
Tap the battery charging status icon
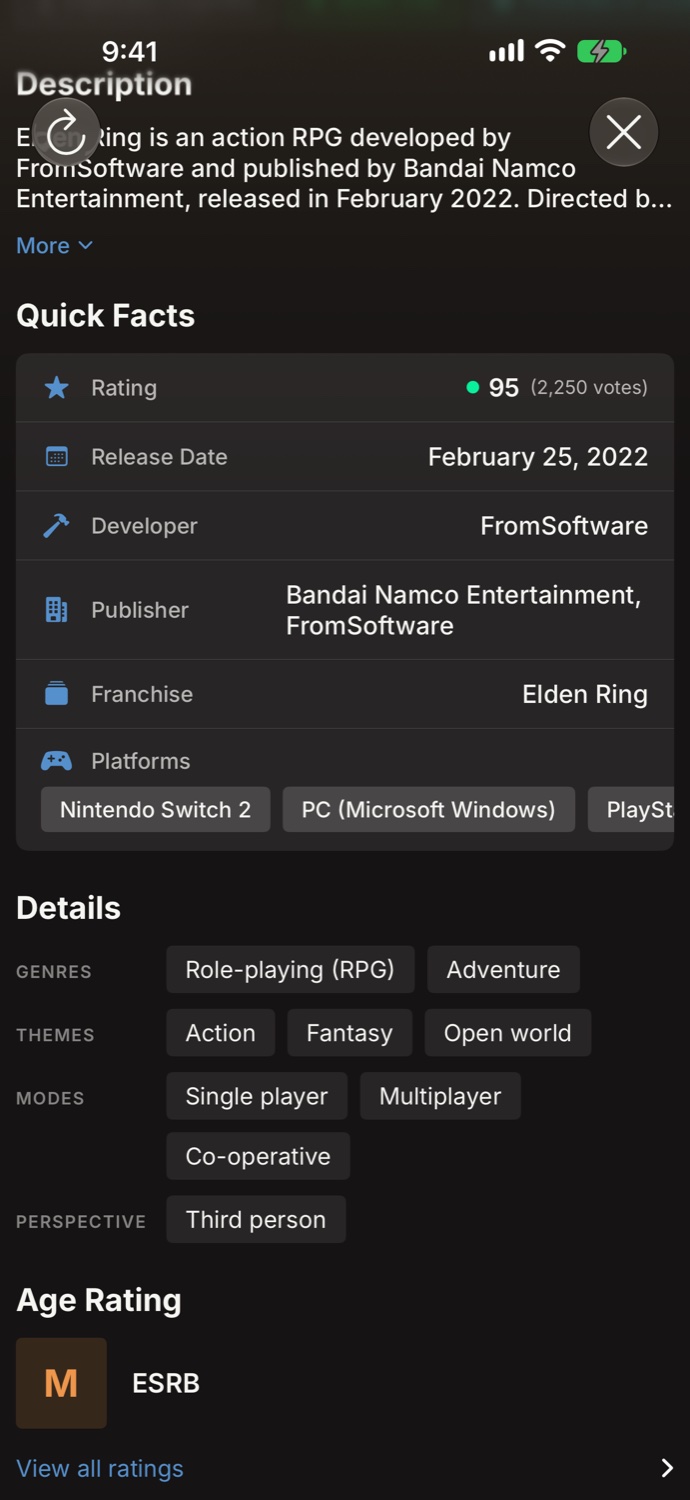[x=601, y=51]
